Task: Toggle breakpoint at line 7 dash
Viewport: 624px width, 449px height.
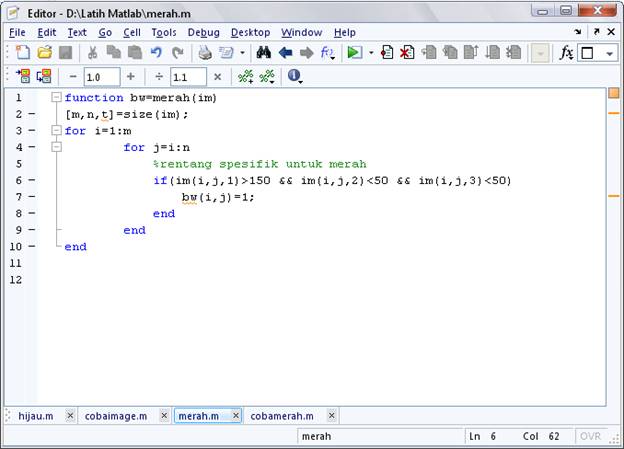Action: [x=31, y=197]
